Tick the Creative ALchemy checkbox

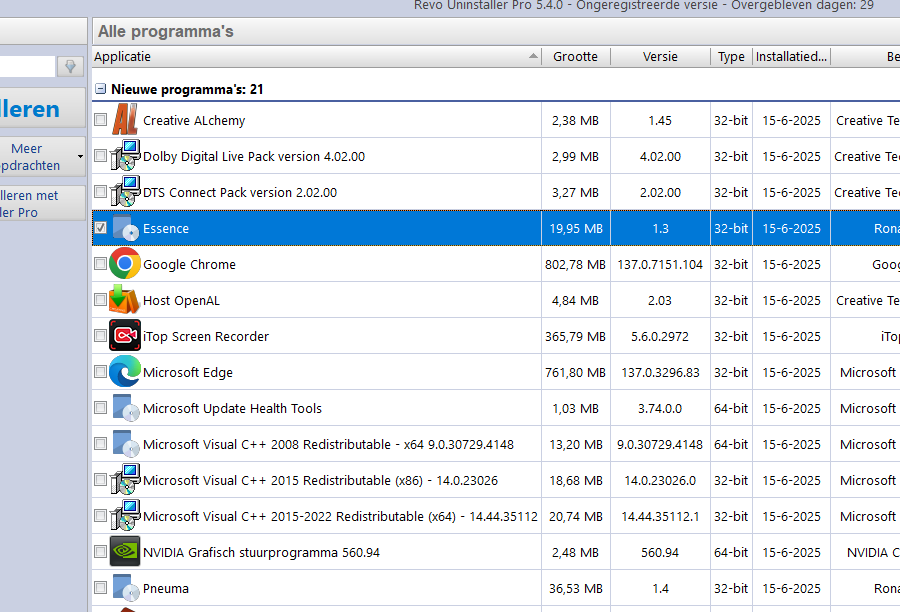click(100, 119)
